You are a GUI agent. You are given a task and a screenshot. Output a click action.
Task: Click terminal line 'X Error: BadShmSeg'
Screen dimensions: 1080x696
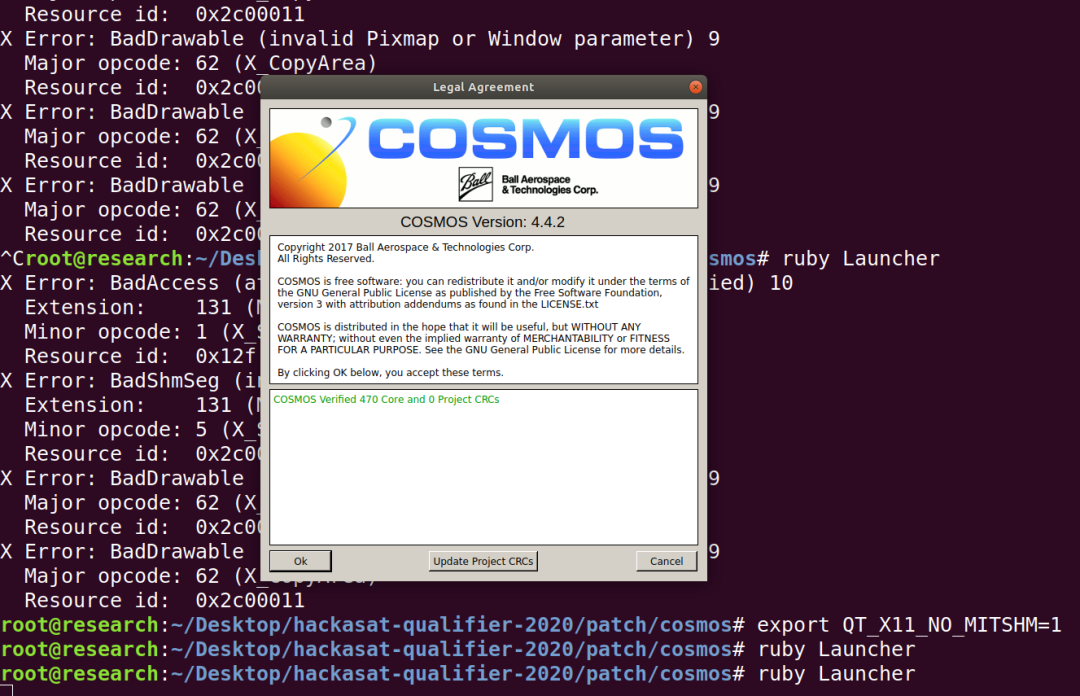(130, 380)
